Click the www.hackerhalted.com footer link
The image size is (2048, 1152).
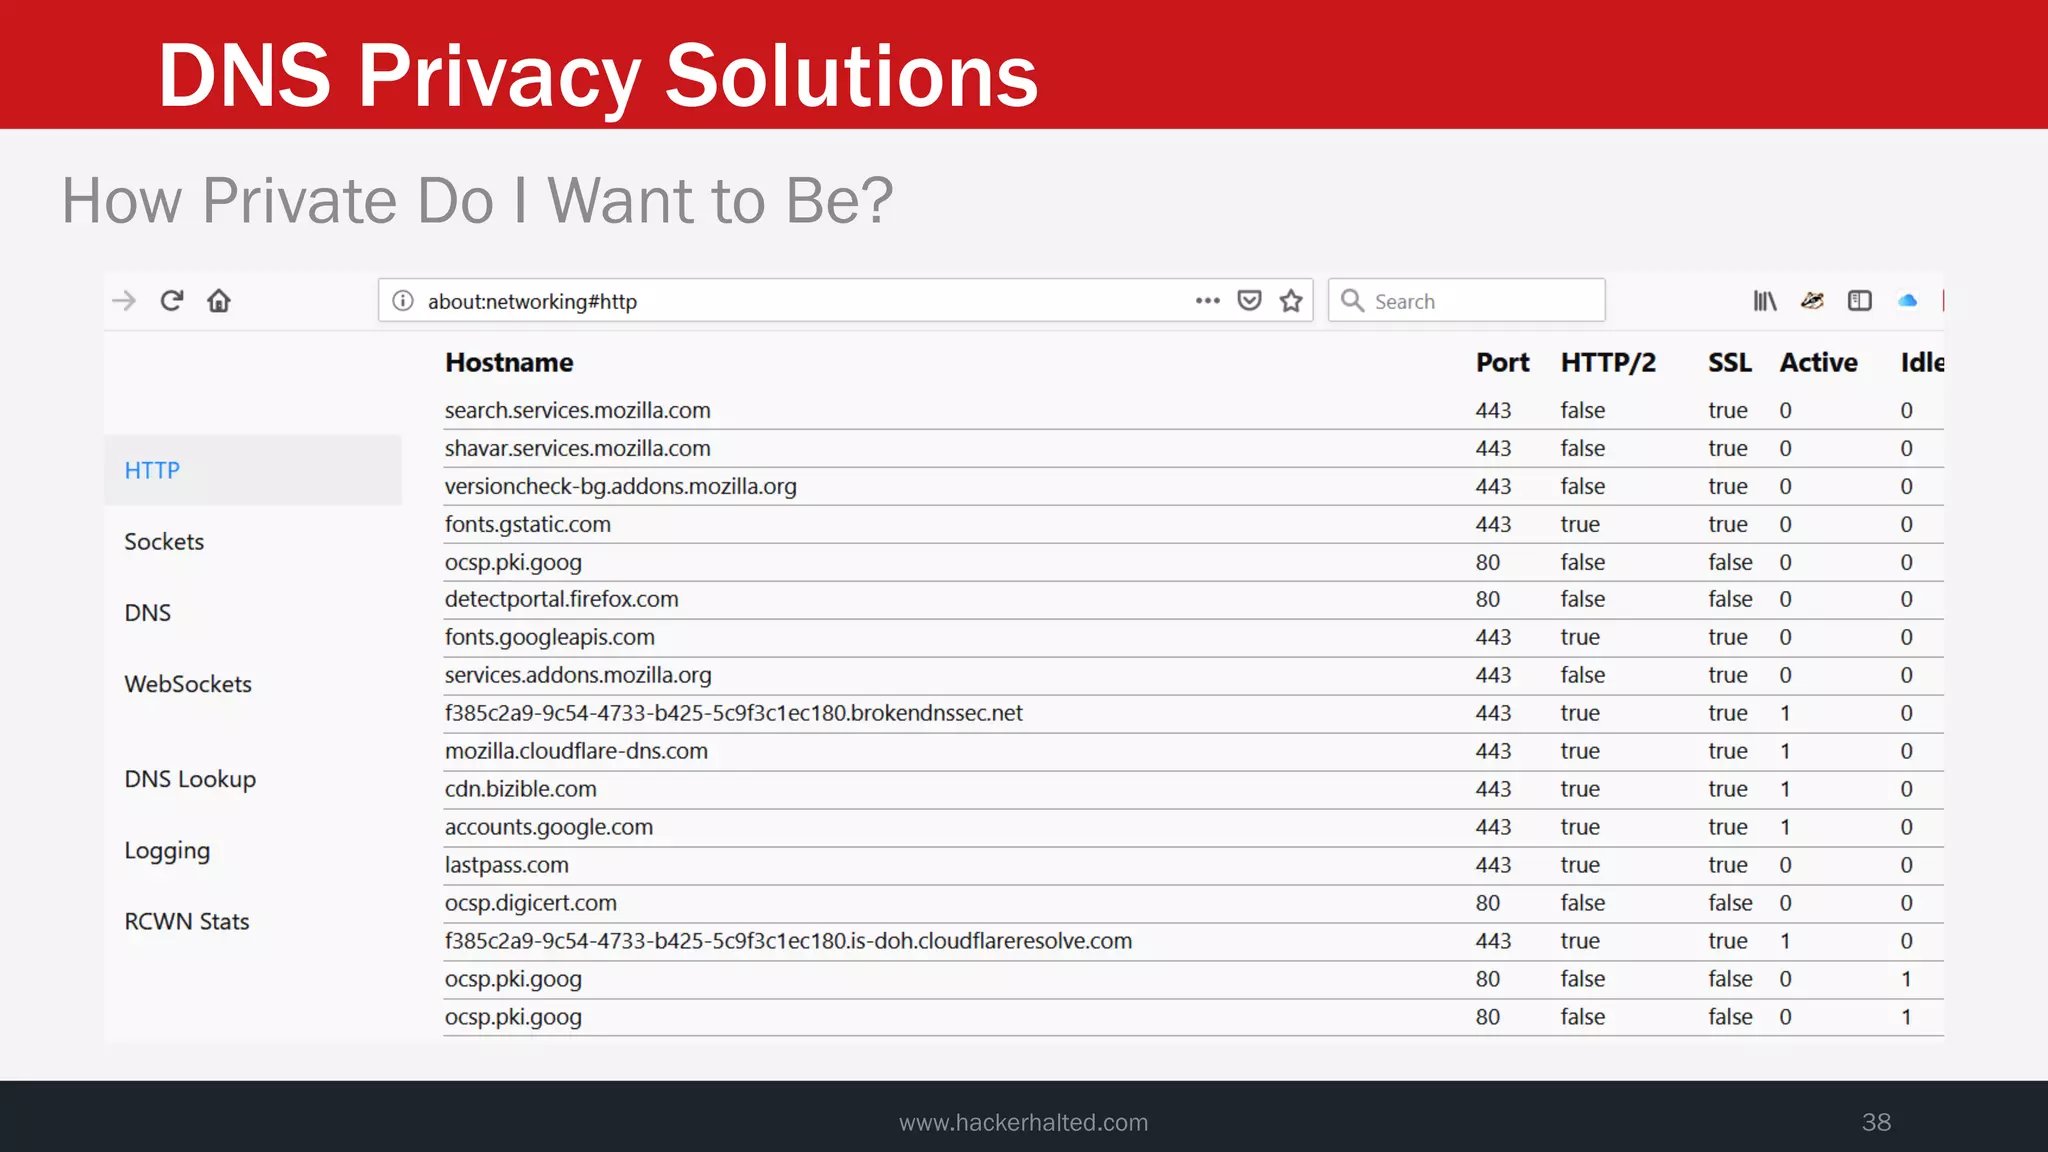point(1023,1123)
